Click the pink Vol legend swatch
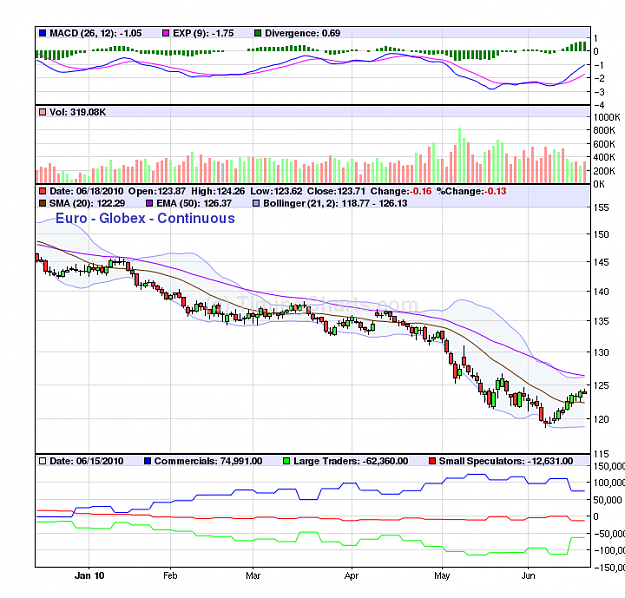This screenshot has height=598, width=625. tap(43, 112)
